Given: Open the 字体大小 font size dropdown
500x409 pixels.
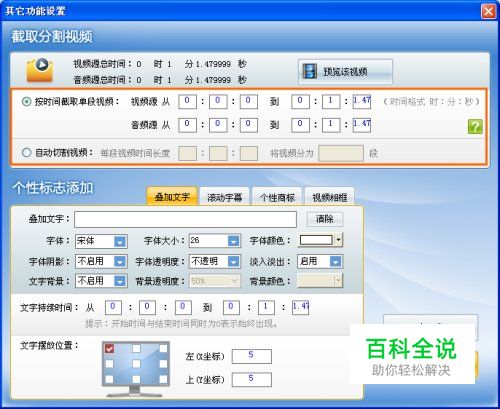Looking at the screenshot, I should coord(215,241).
